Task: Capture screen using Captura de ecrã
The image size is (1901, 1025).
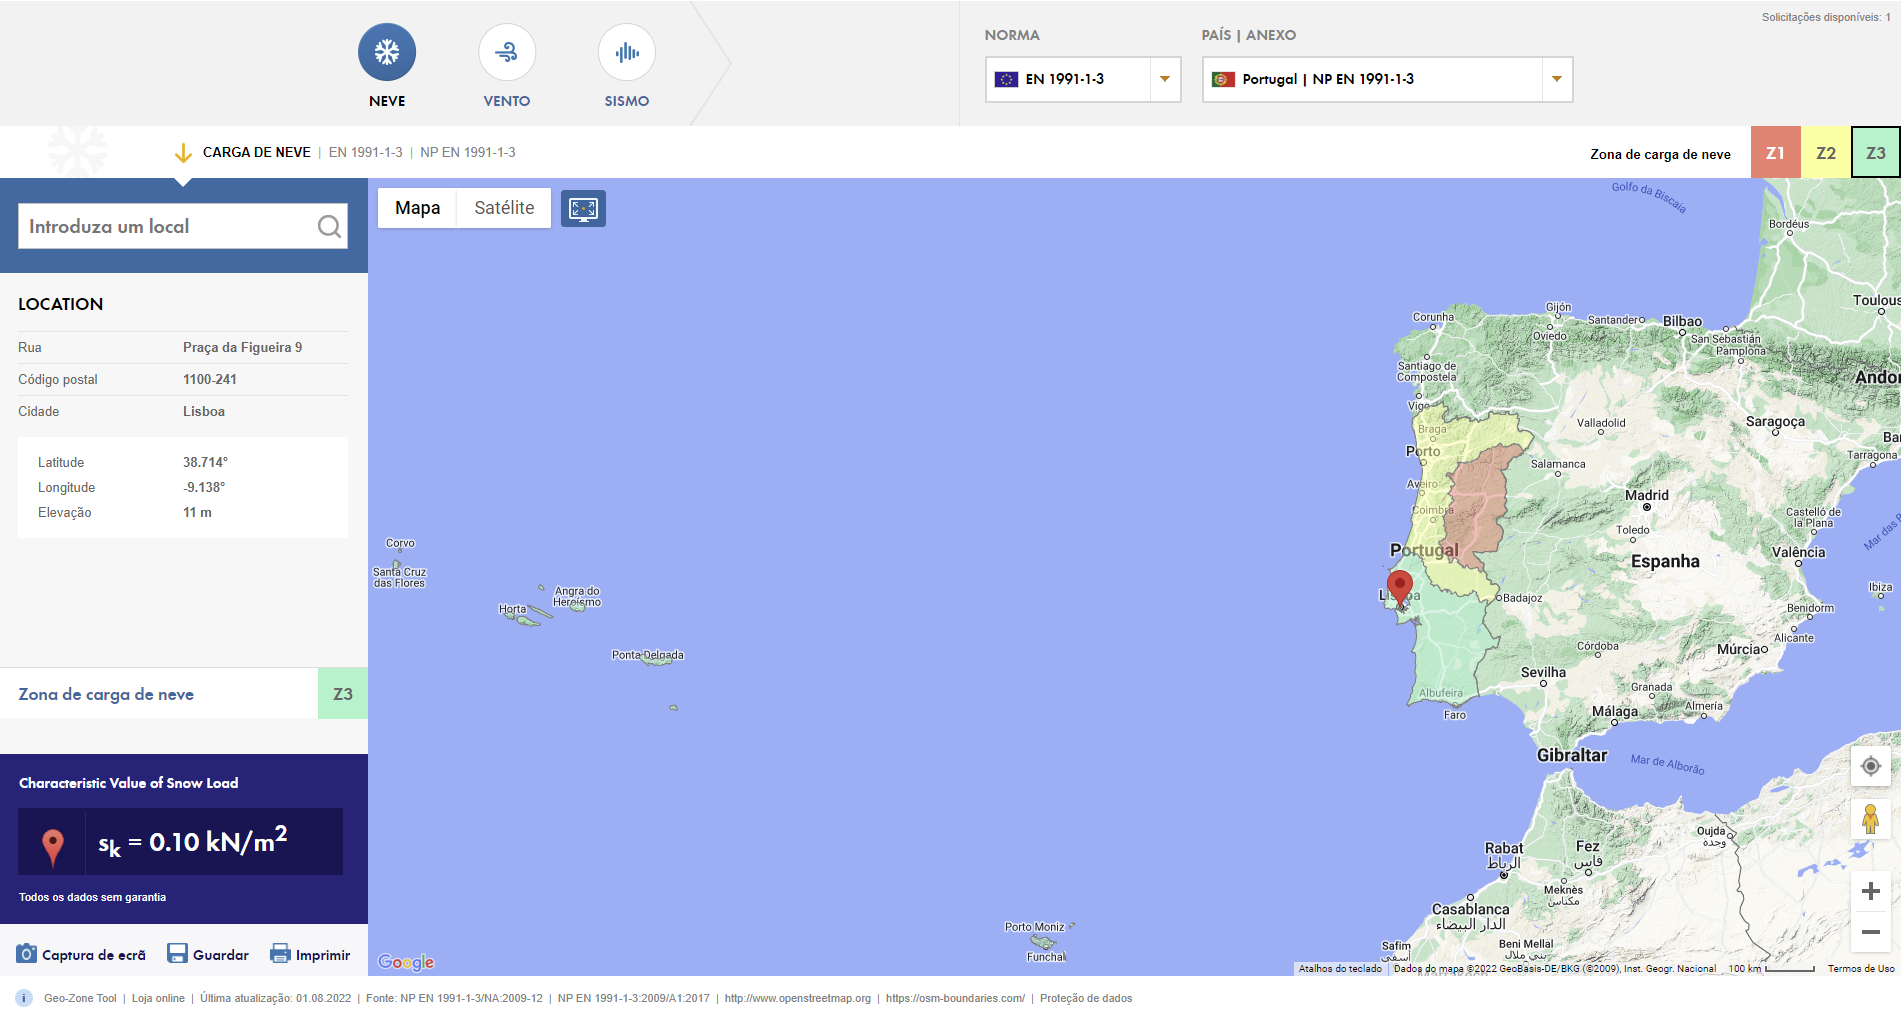Action: (28, 954)
